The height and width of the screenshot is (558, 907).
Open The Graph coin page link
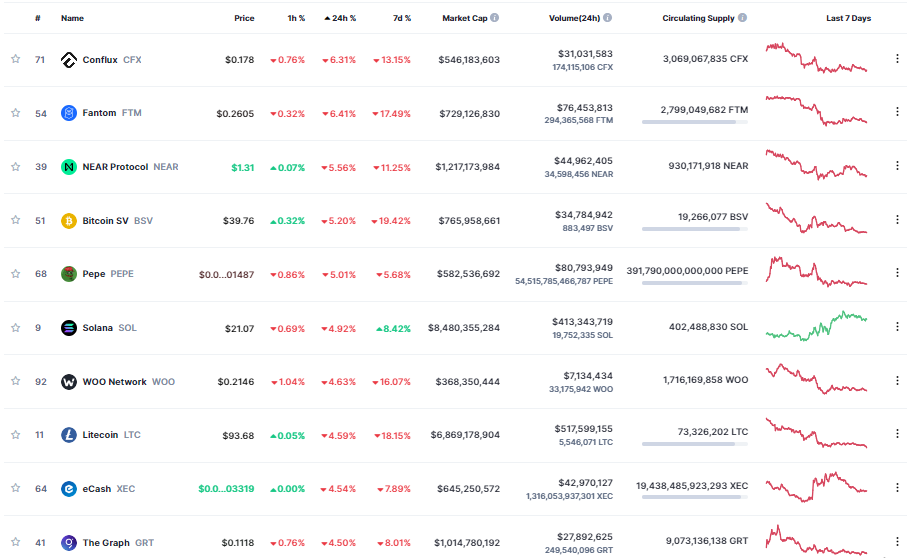click(106, 543)
